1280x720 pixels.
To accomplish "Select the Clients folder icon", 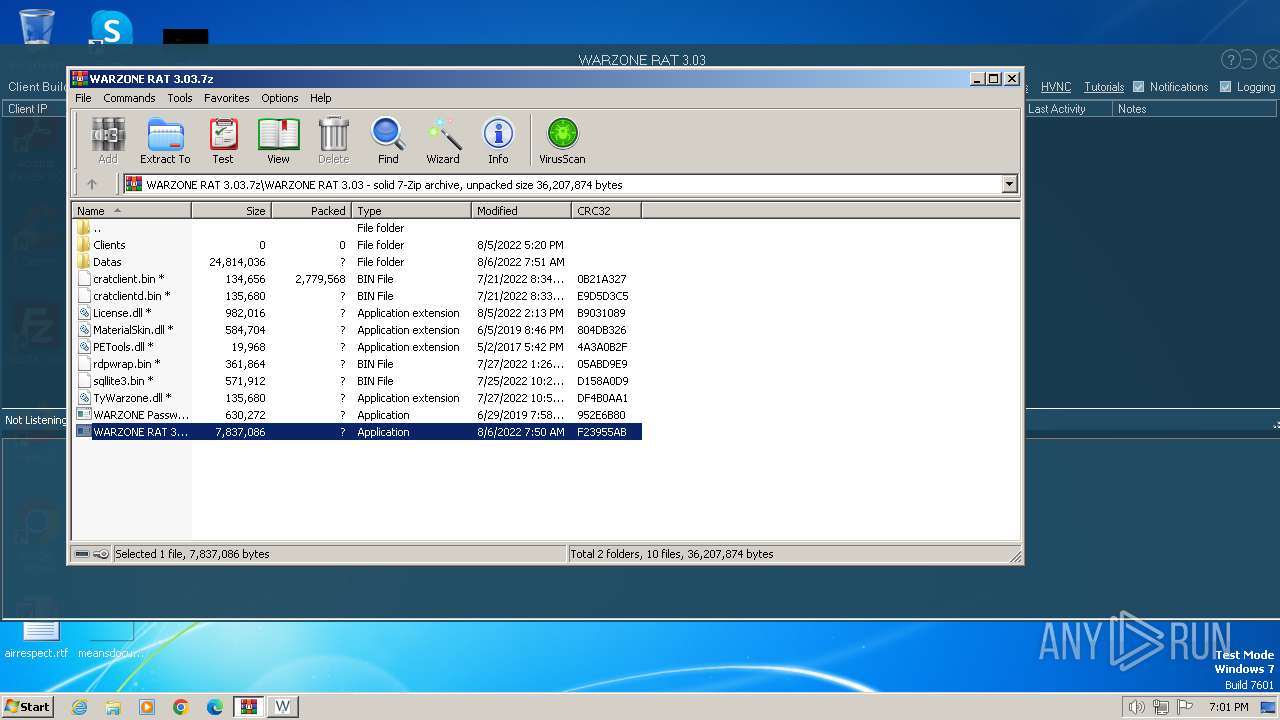I will (84, 245).
